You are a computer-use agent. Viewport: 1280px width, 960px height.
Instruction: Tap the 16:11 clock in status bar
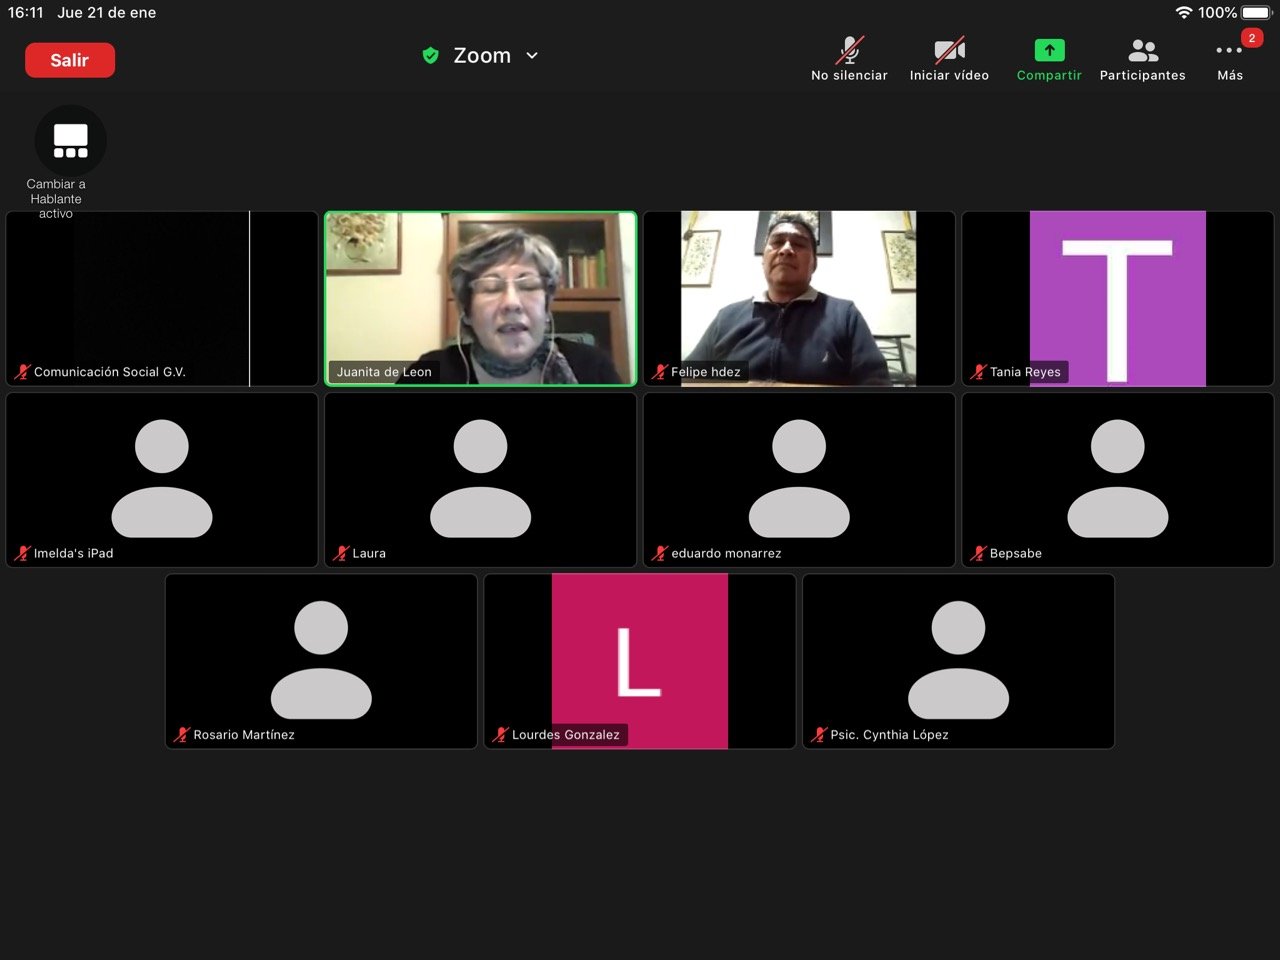(26, 13)
